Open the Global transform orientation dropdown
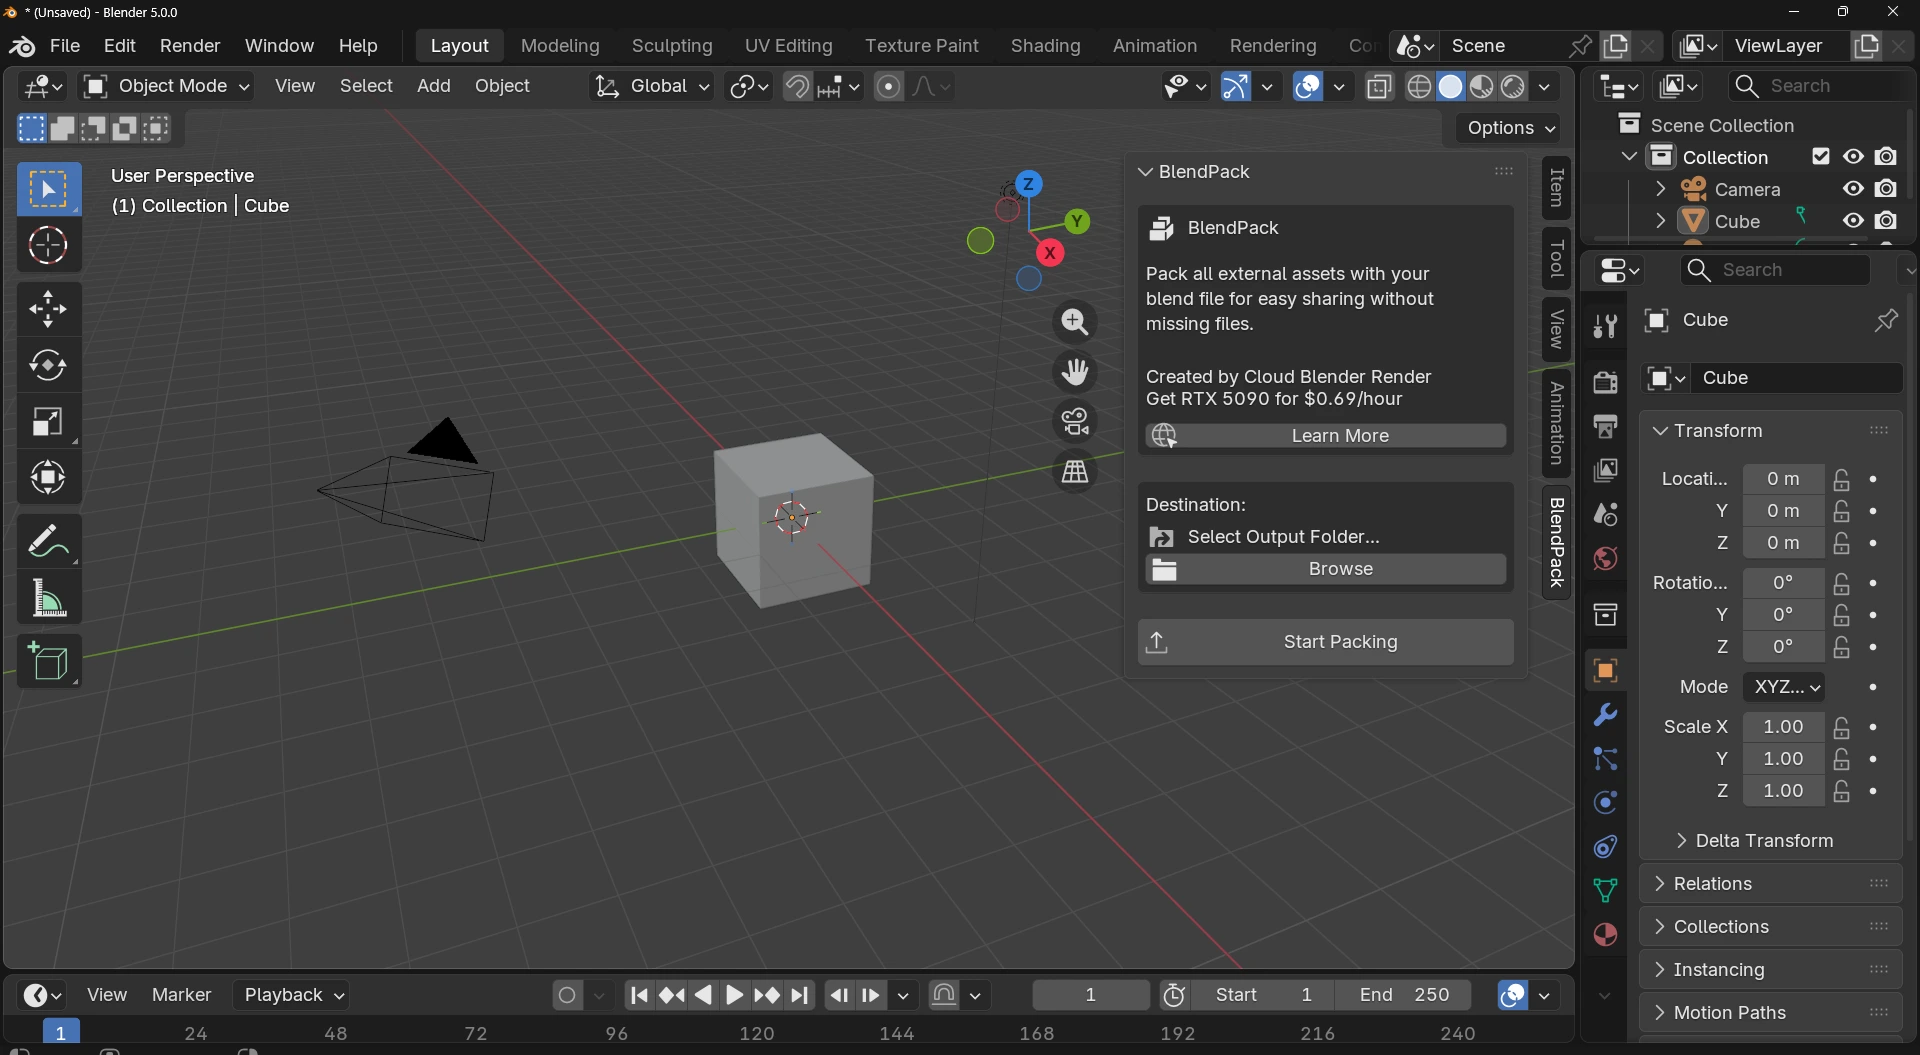This screenshot has width=1920, height=1055. (652, 87)
